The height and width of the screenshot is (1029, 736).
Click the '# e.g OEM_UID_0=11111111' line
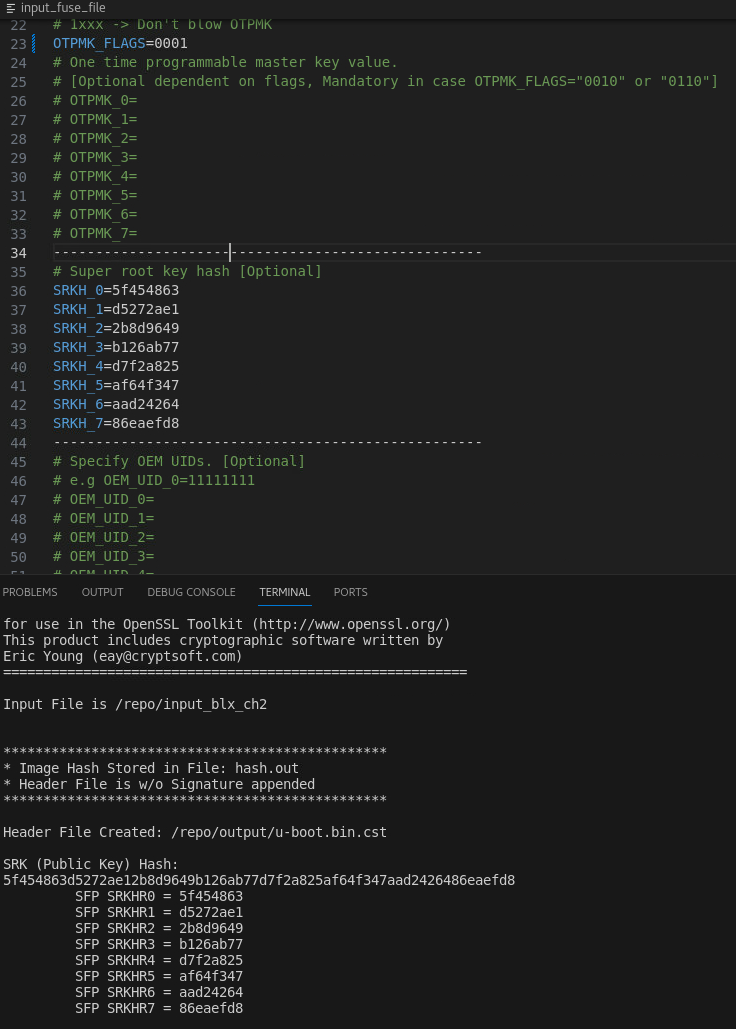(x=154, y=480)
